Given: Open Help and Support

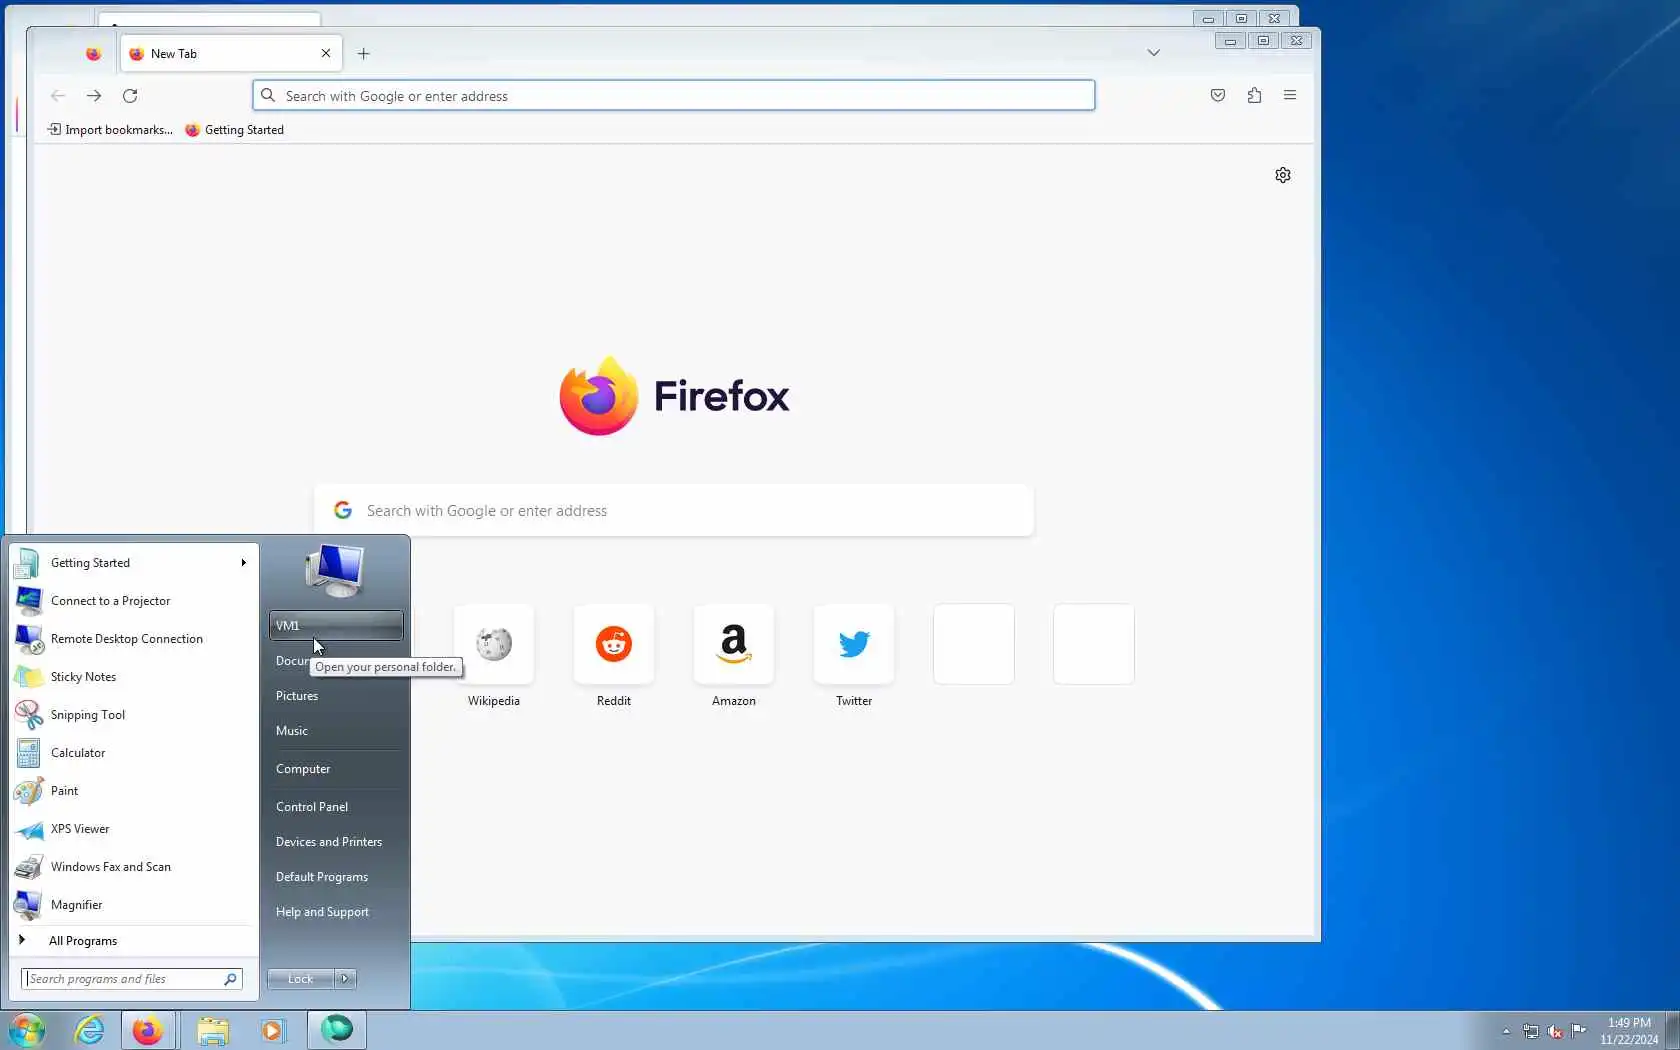Looking at the screenshot, I should coord(336,912).
